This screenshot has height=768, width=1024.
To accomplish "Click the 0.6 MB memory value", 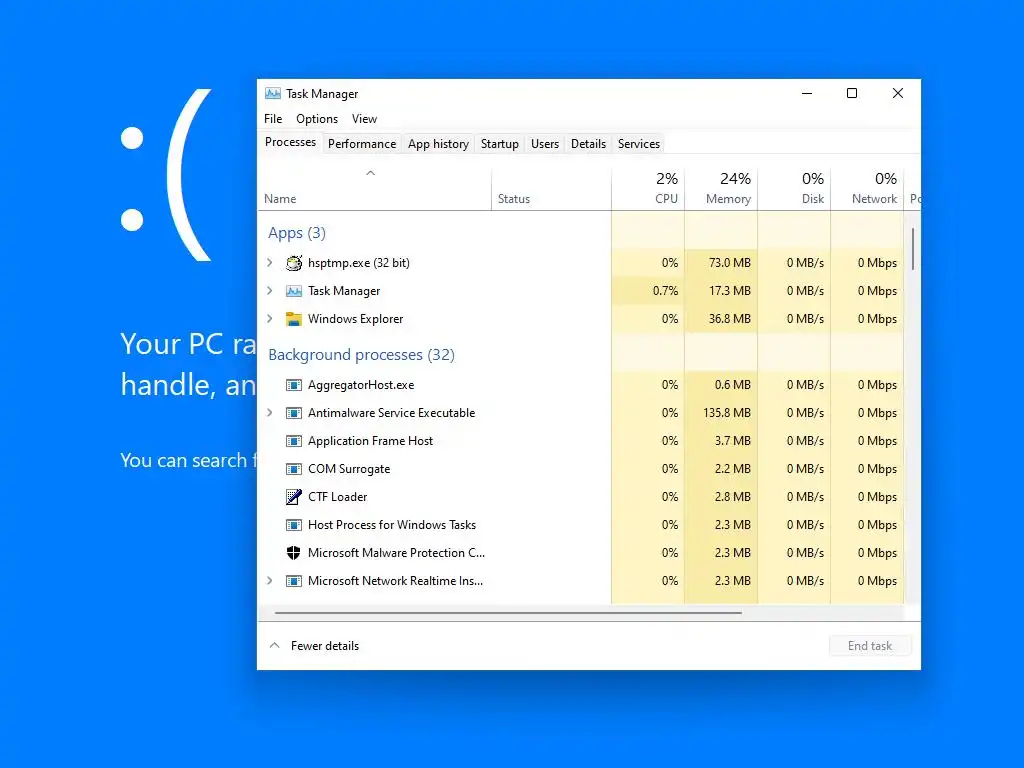I will click(x=733, y=385).
